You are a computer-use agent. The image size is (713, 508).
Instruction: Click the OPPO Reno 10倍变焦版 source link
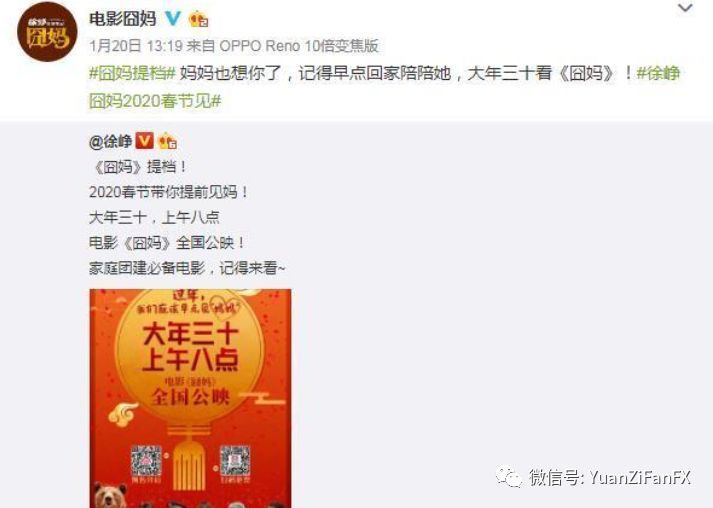[299, 45]
